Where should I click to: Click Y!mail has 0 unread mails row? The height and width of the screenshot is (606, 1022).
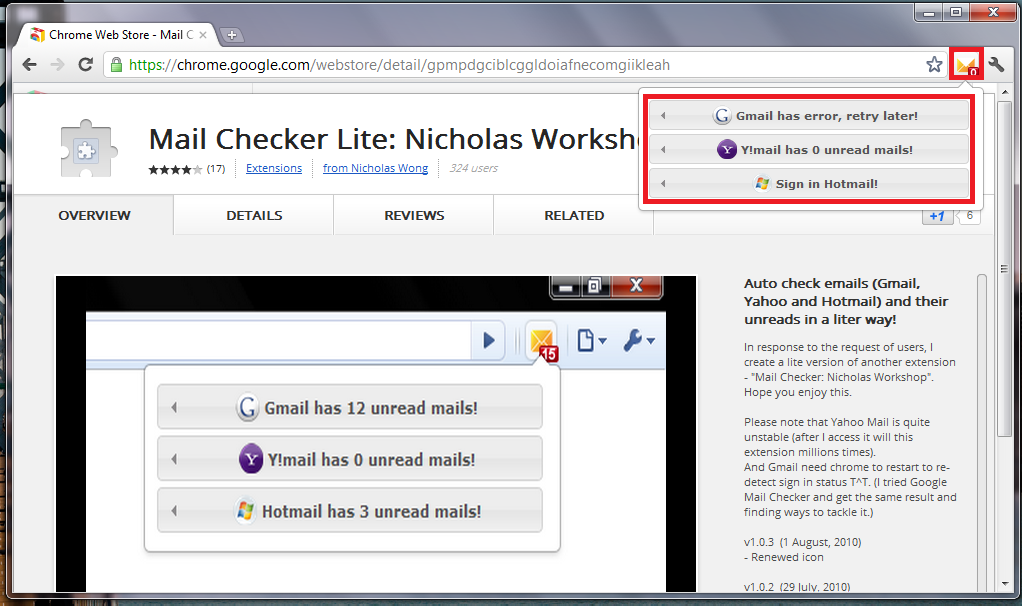click(808, 150)
